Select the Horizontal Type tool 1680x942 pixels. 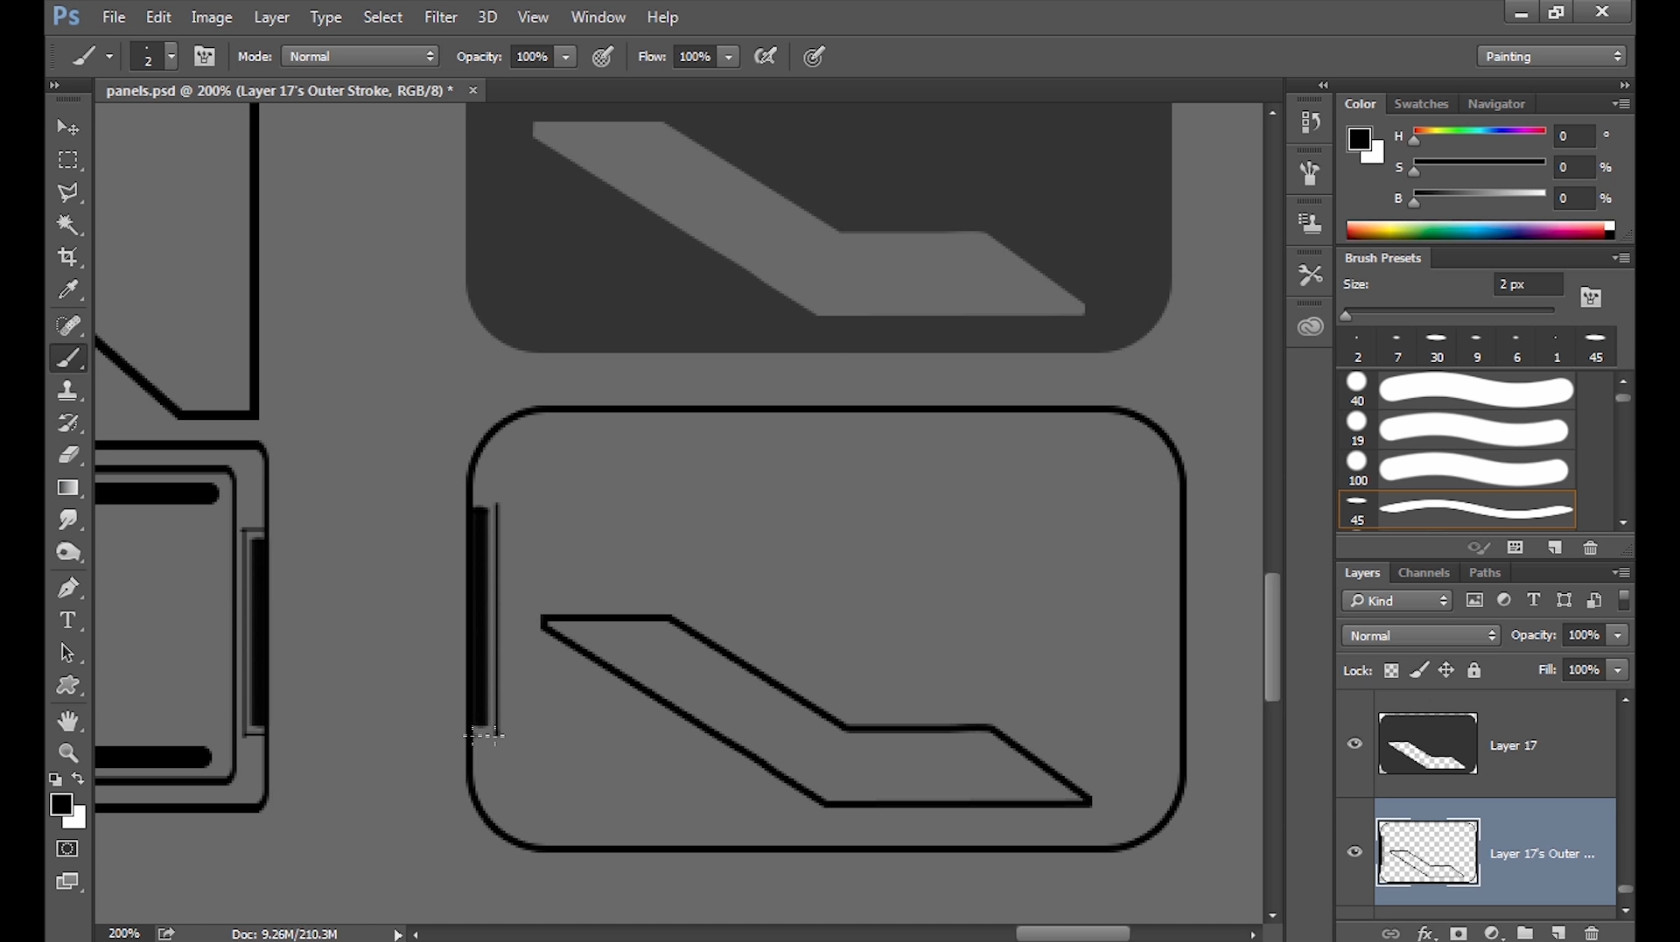(x=68, y=620)
